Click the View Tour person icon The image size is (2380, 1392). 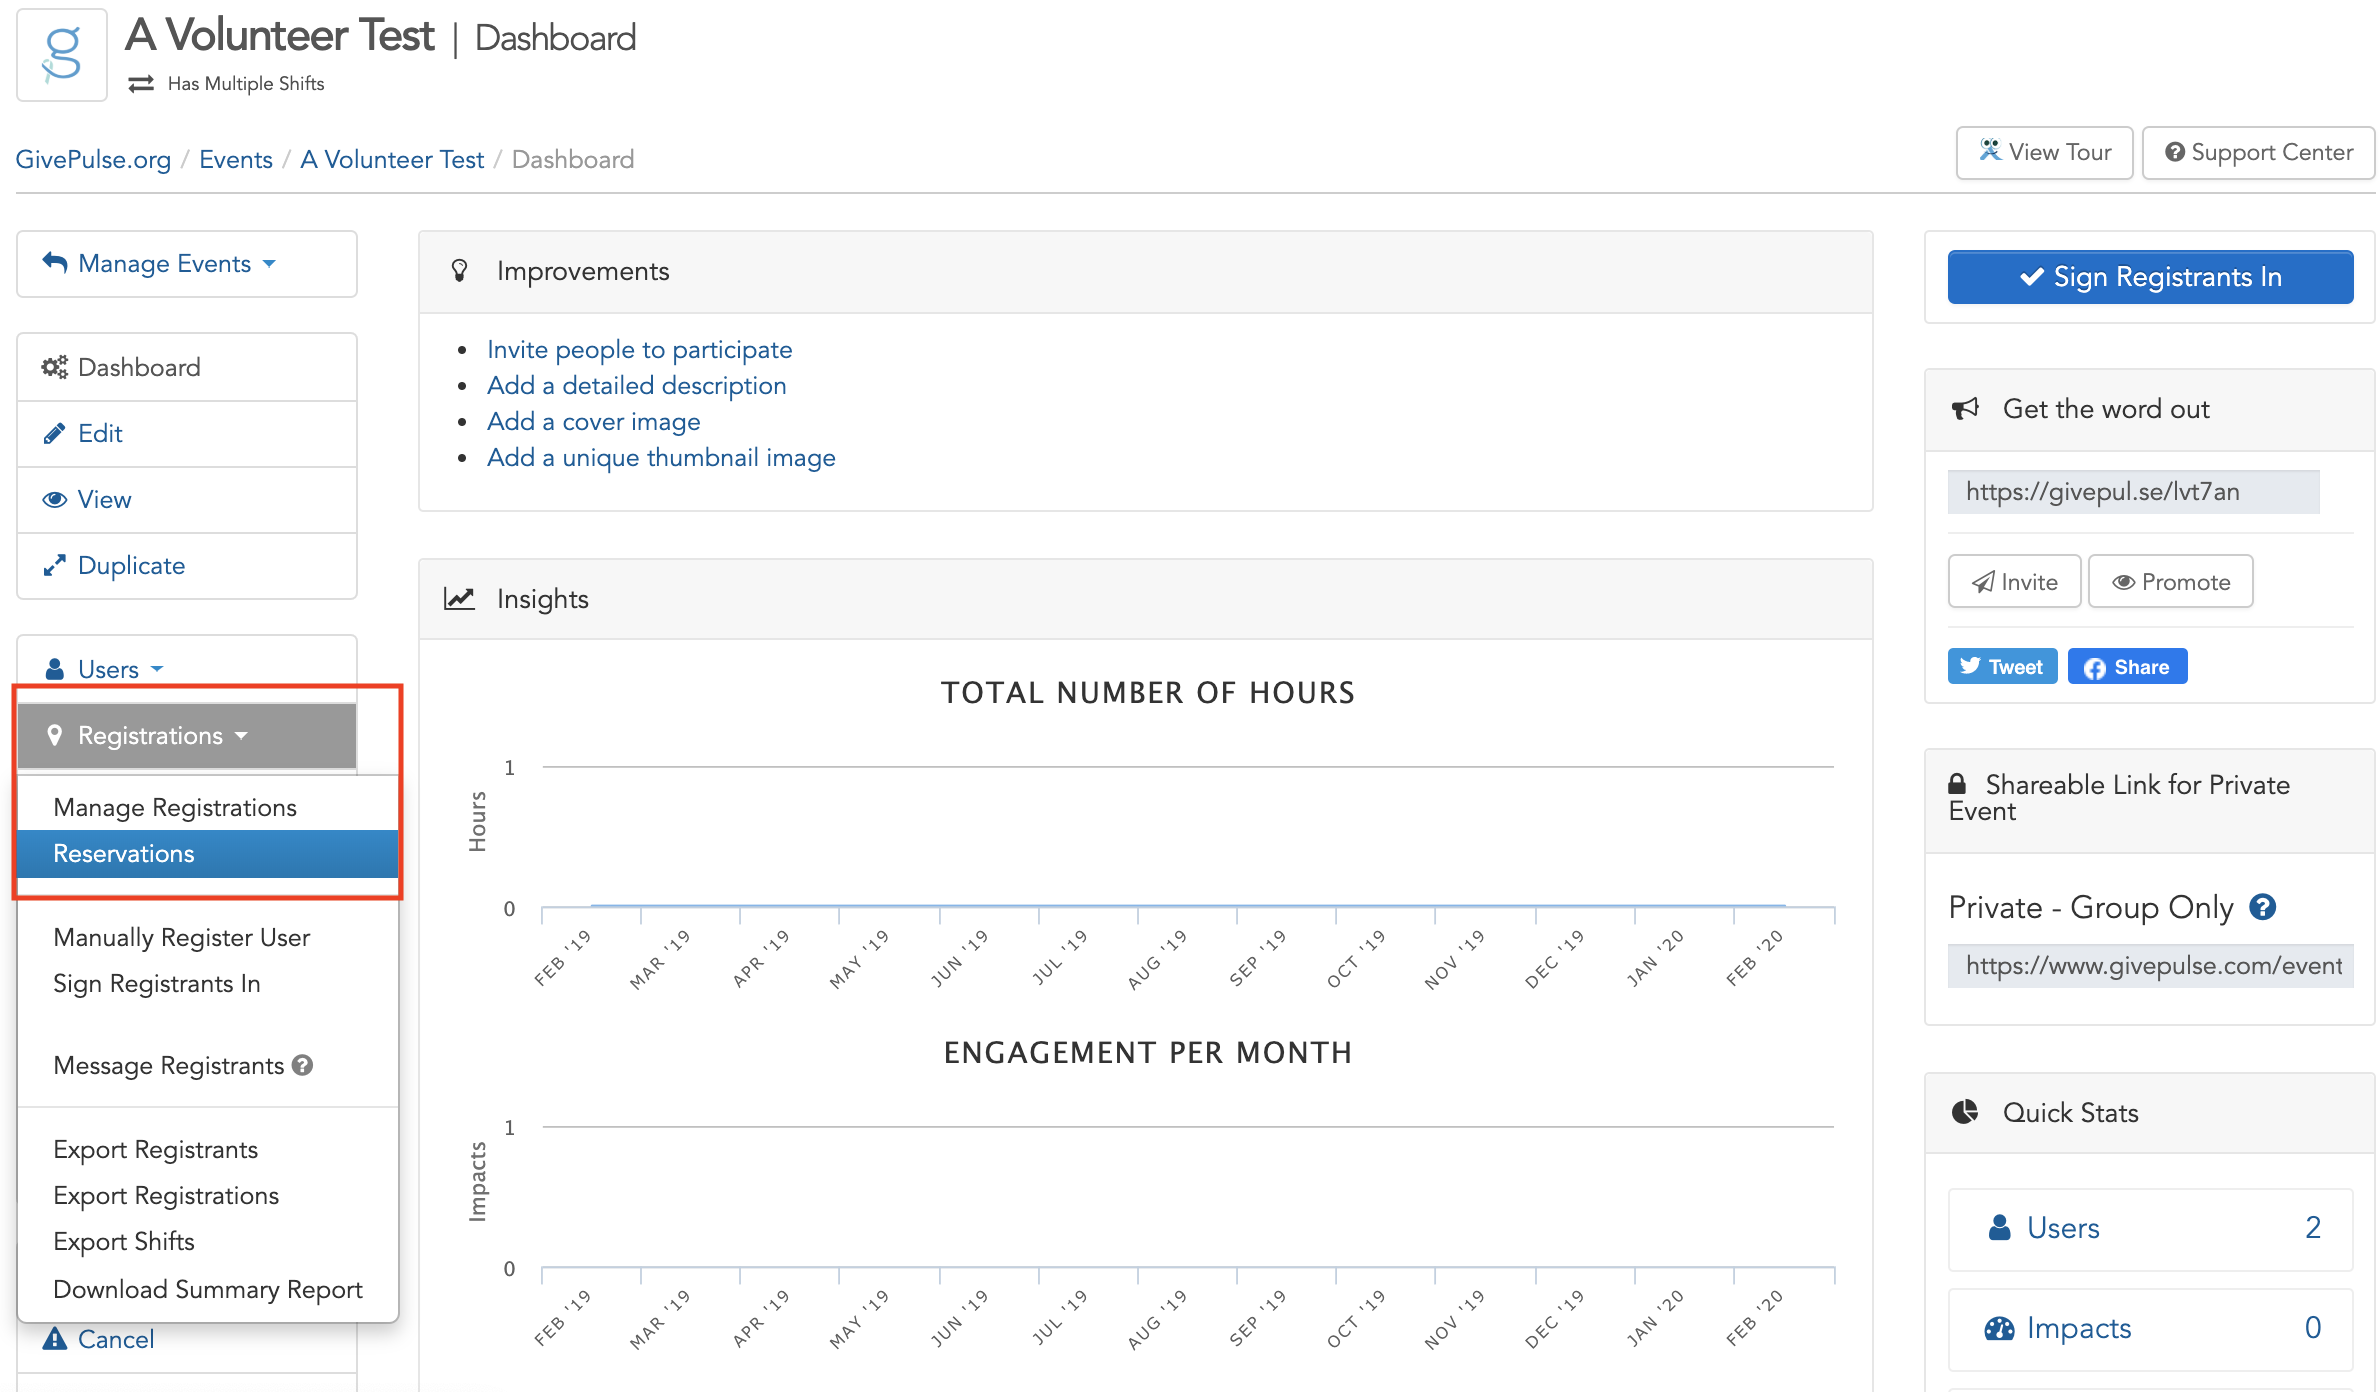click(1990, 150)
